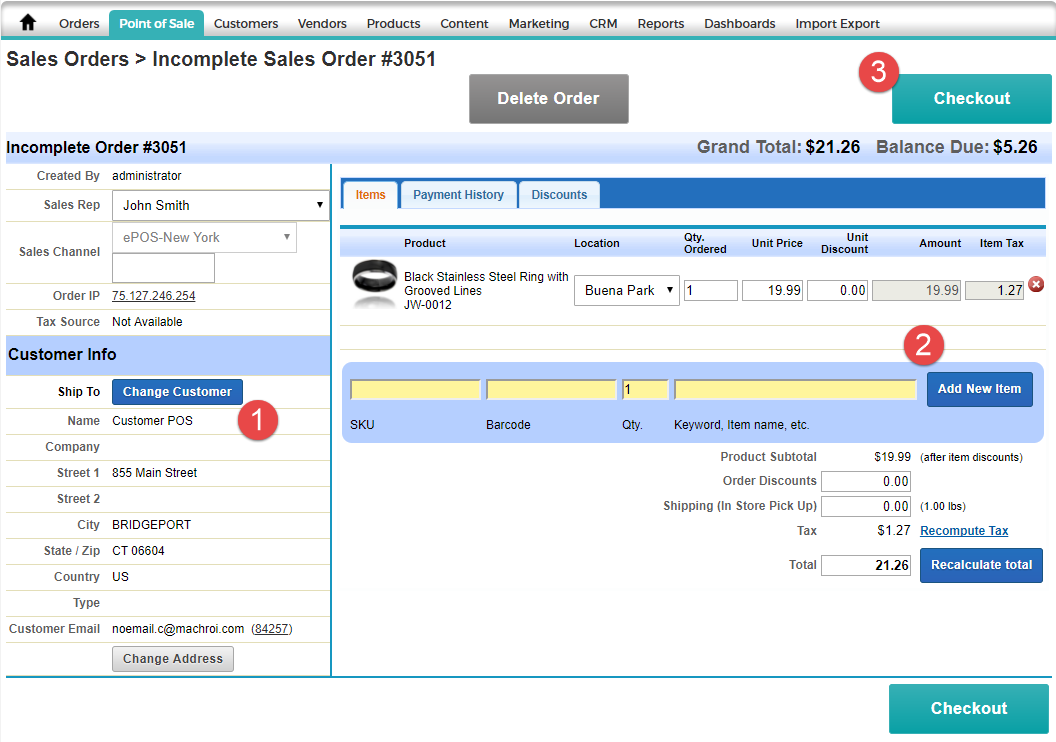This screenshot has width=1056, height=742.
Task: Switch to the Items tab
Action: (x=370, y=195)
